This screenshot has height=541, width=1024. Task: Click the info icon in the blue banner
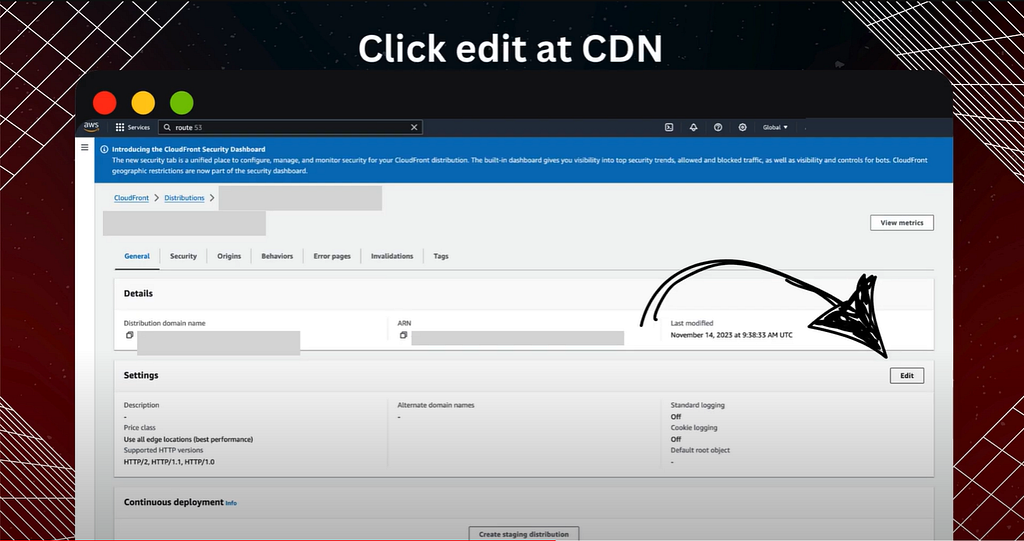pyautogui.click(x=104, y=149)
